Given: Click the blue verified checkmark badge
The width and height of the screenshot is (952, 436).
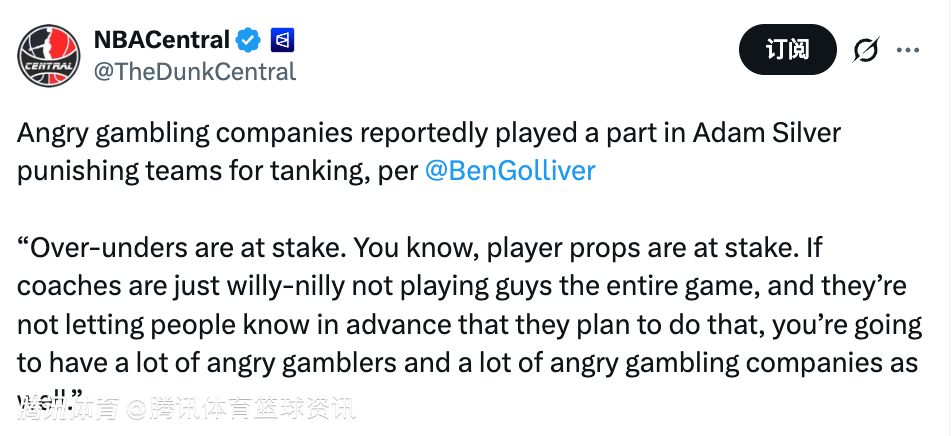Looking at the screenshot, I should 248,41.
